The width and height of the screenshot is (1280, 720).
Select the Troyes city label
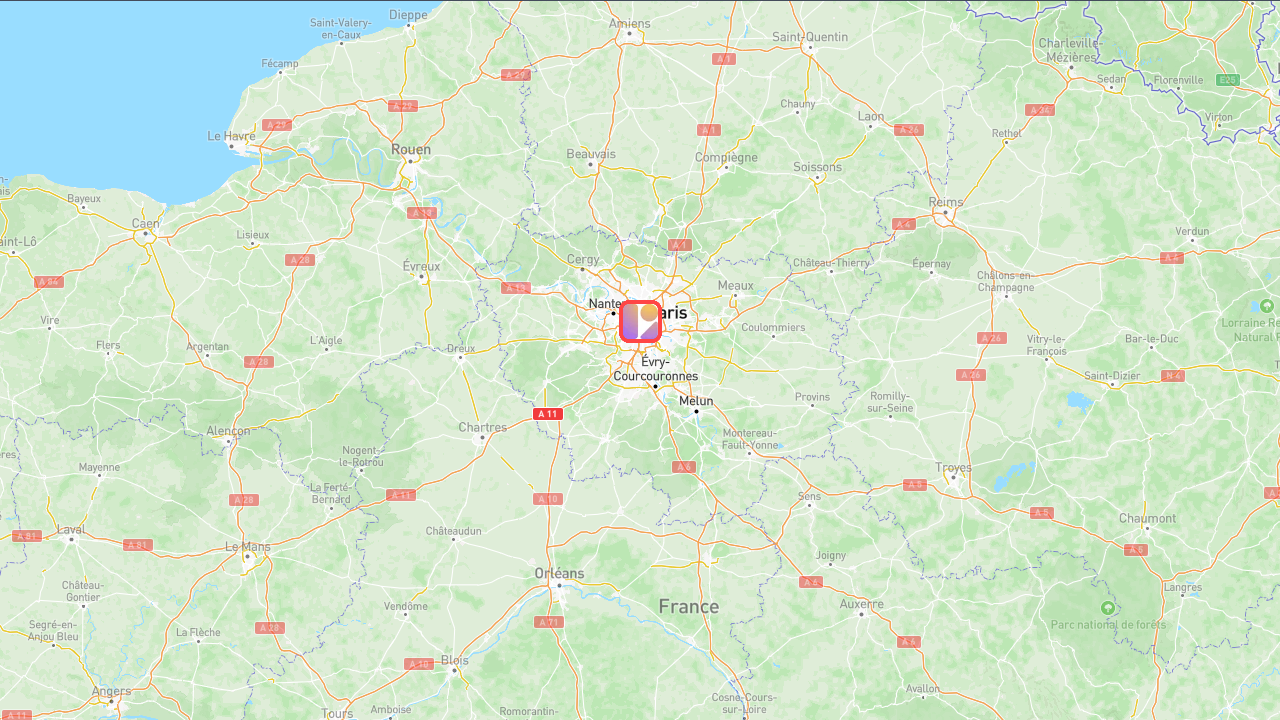[x=953, y=468]
